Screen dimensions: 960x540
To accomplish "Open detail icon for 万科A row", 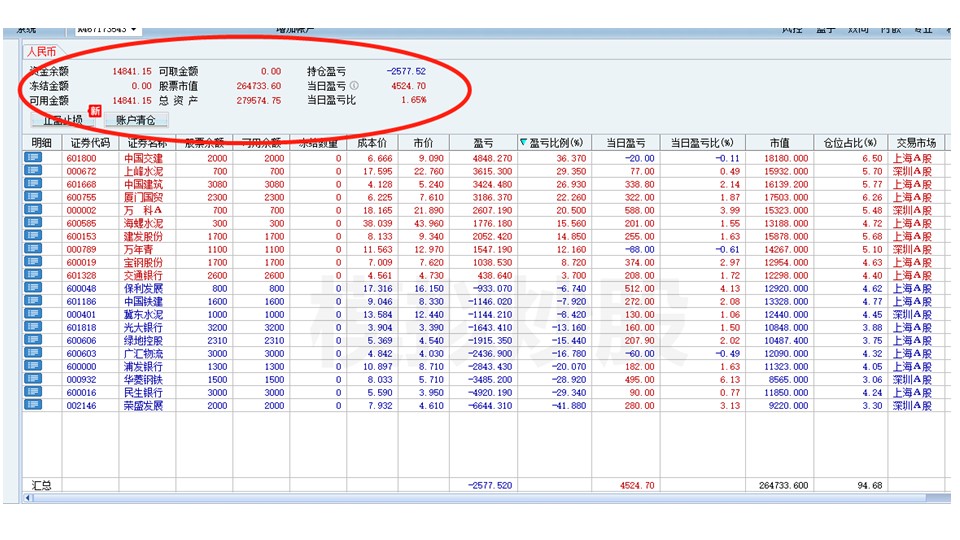I will (33, 210).
